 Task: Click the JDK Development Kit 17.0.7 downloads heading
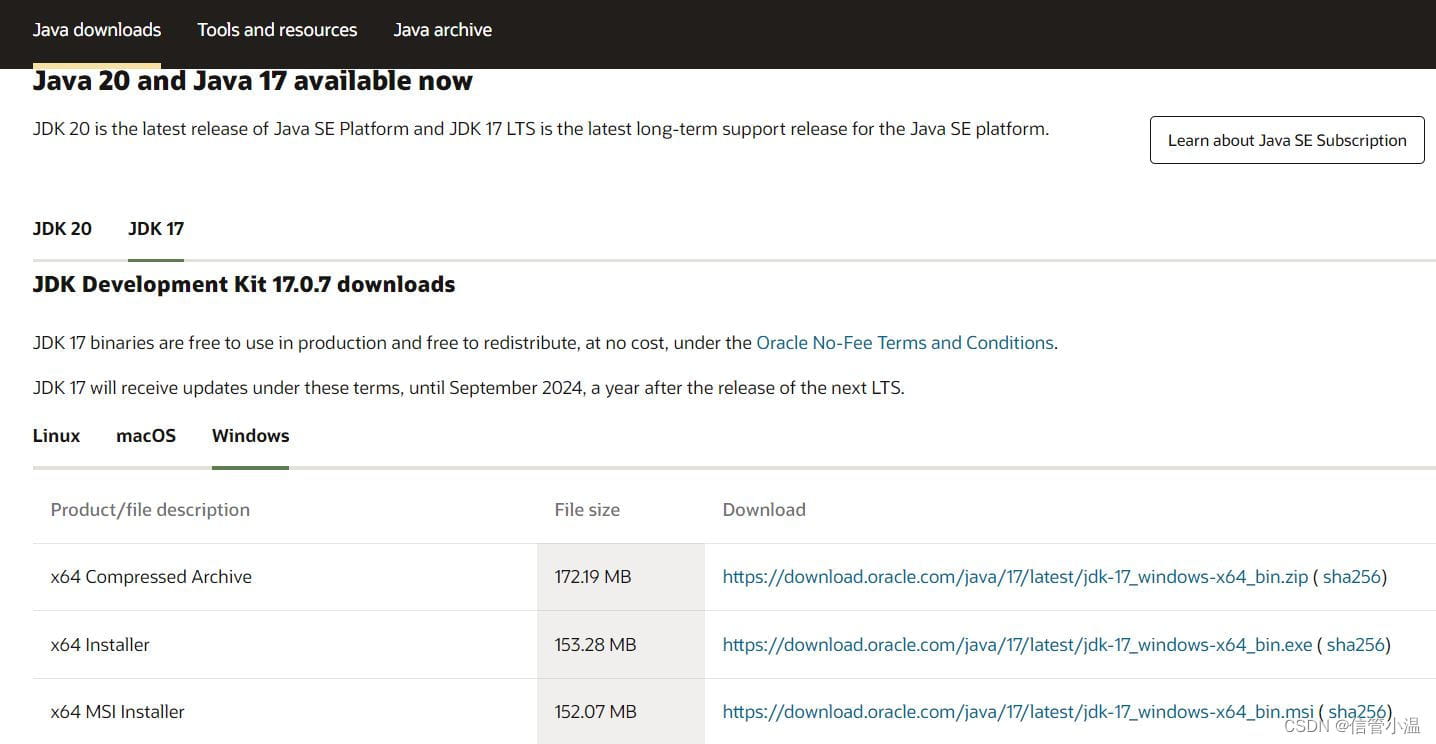click(x=244, y=285)
